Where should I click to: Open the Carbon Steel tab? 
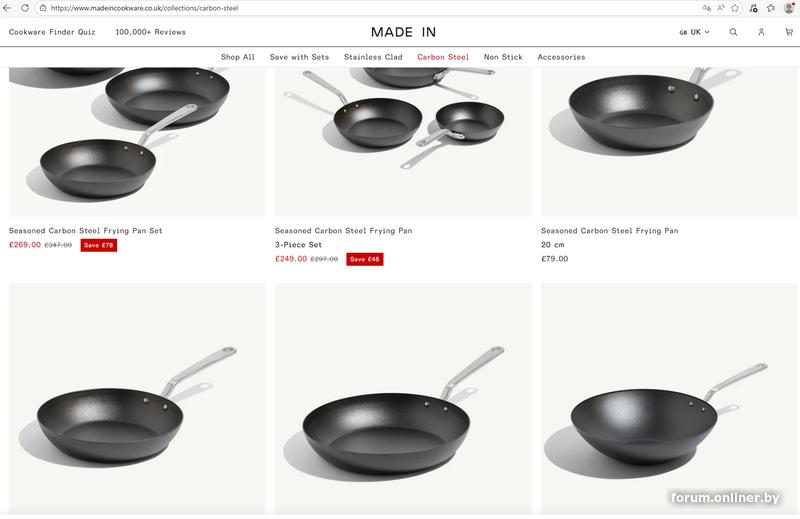[x=443, y=57]
